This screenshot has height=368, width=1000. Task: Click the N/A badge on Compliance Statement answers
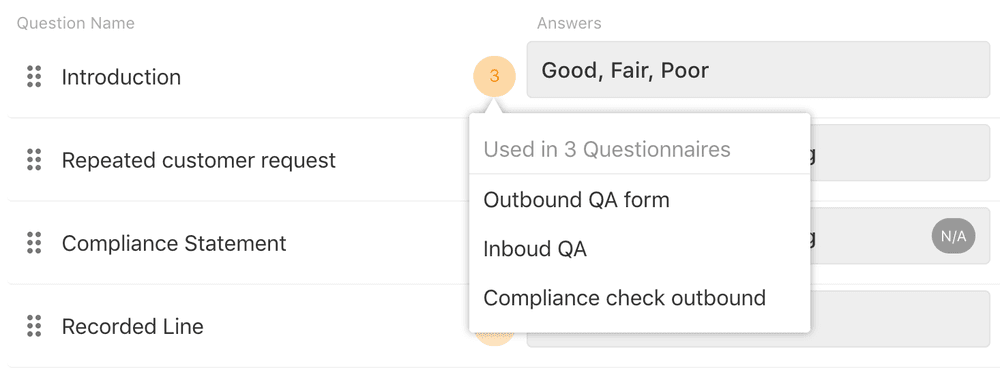[953, 237]
